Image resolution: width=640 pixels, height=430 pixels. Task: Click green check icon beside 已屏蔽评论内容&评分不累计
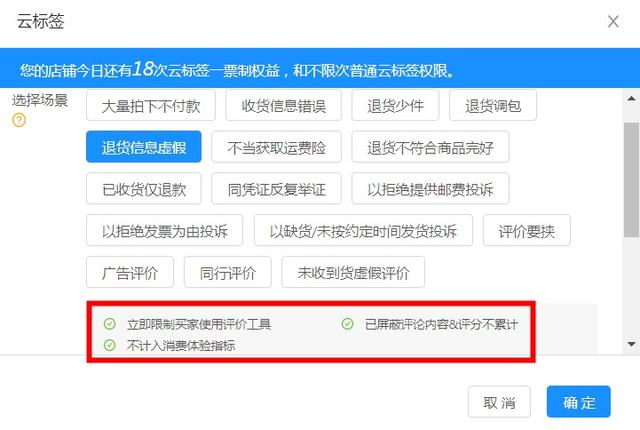pos(347,324)
